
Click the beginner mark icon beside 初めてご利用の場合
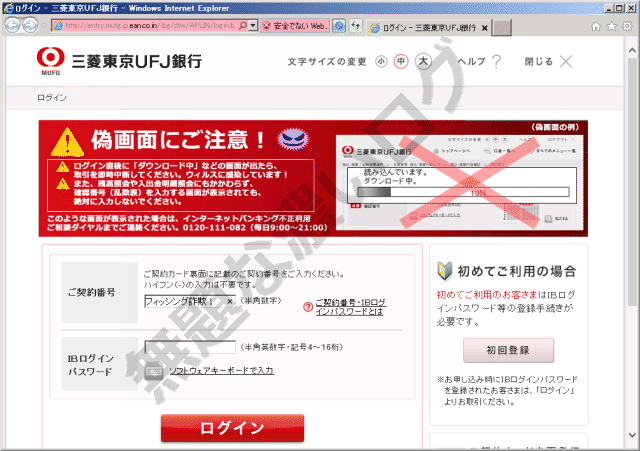click(445, 271)
